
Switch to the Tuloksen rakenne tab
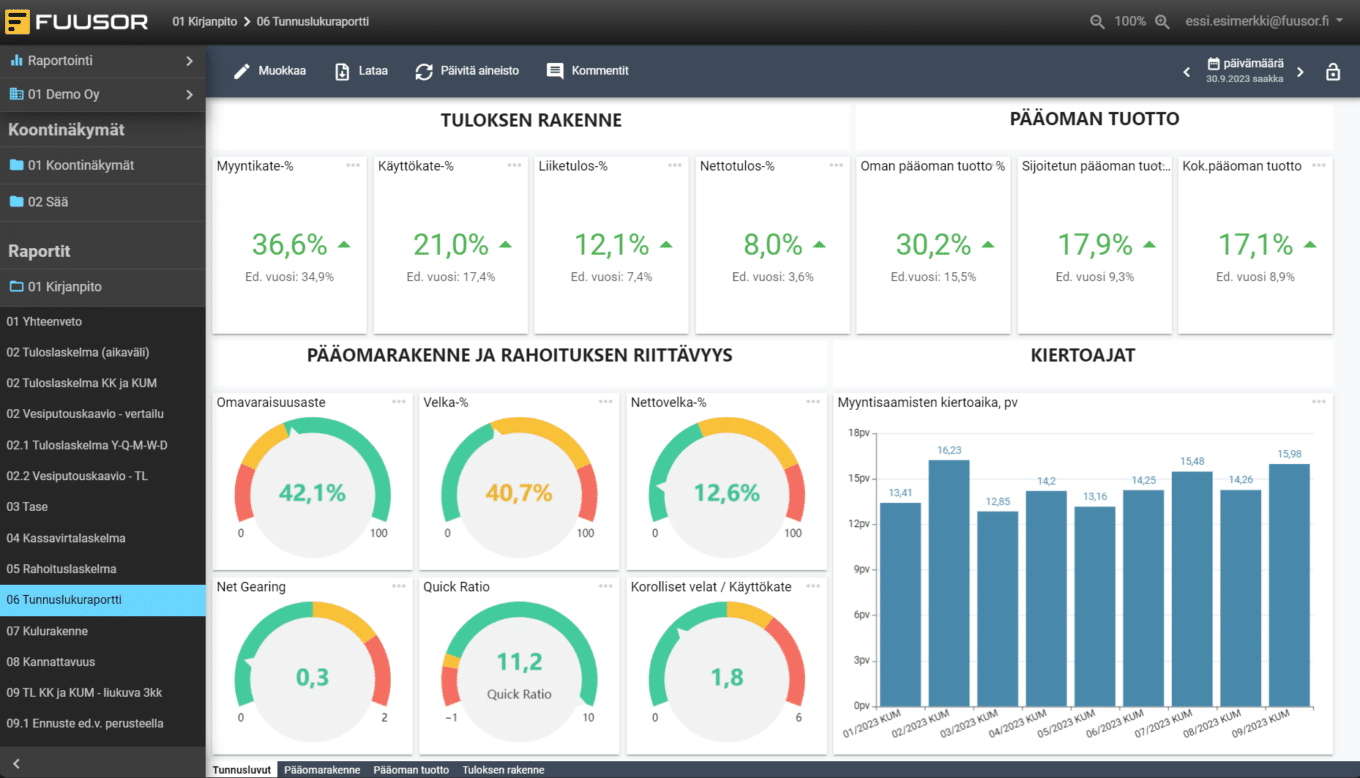(x=503, y=770)
